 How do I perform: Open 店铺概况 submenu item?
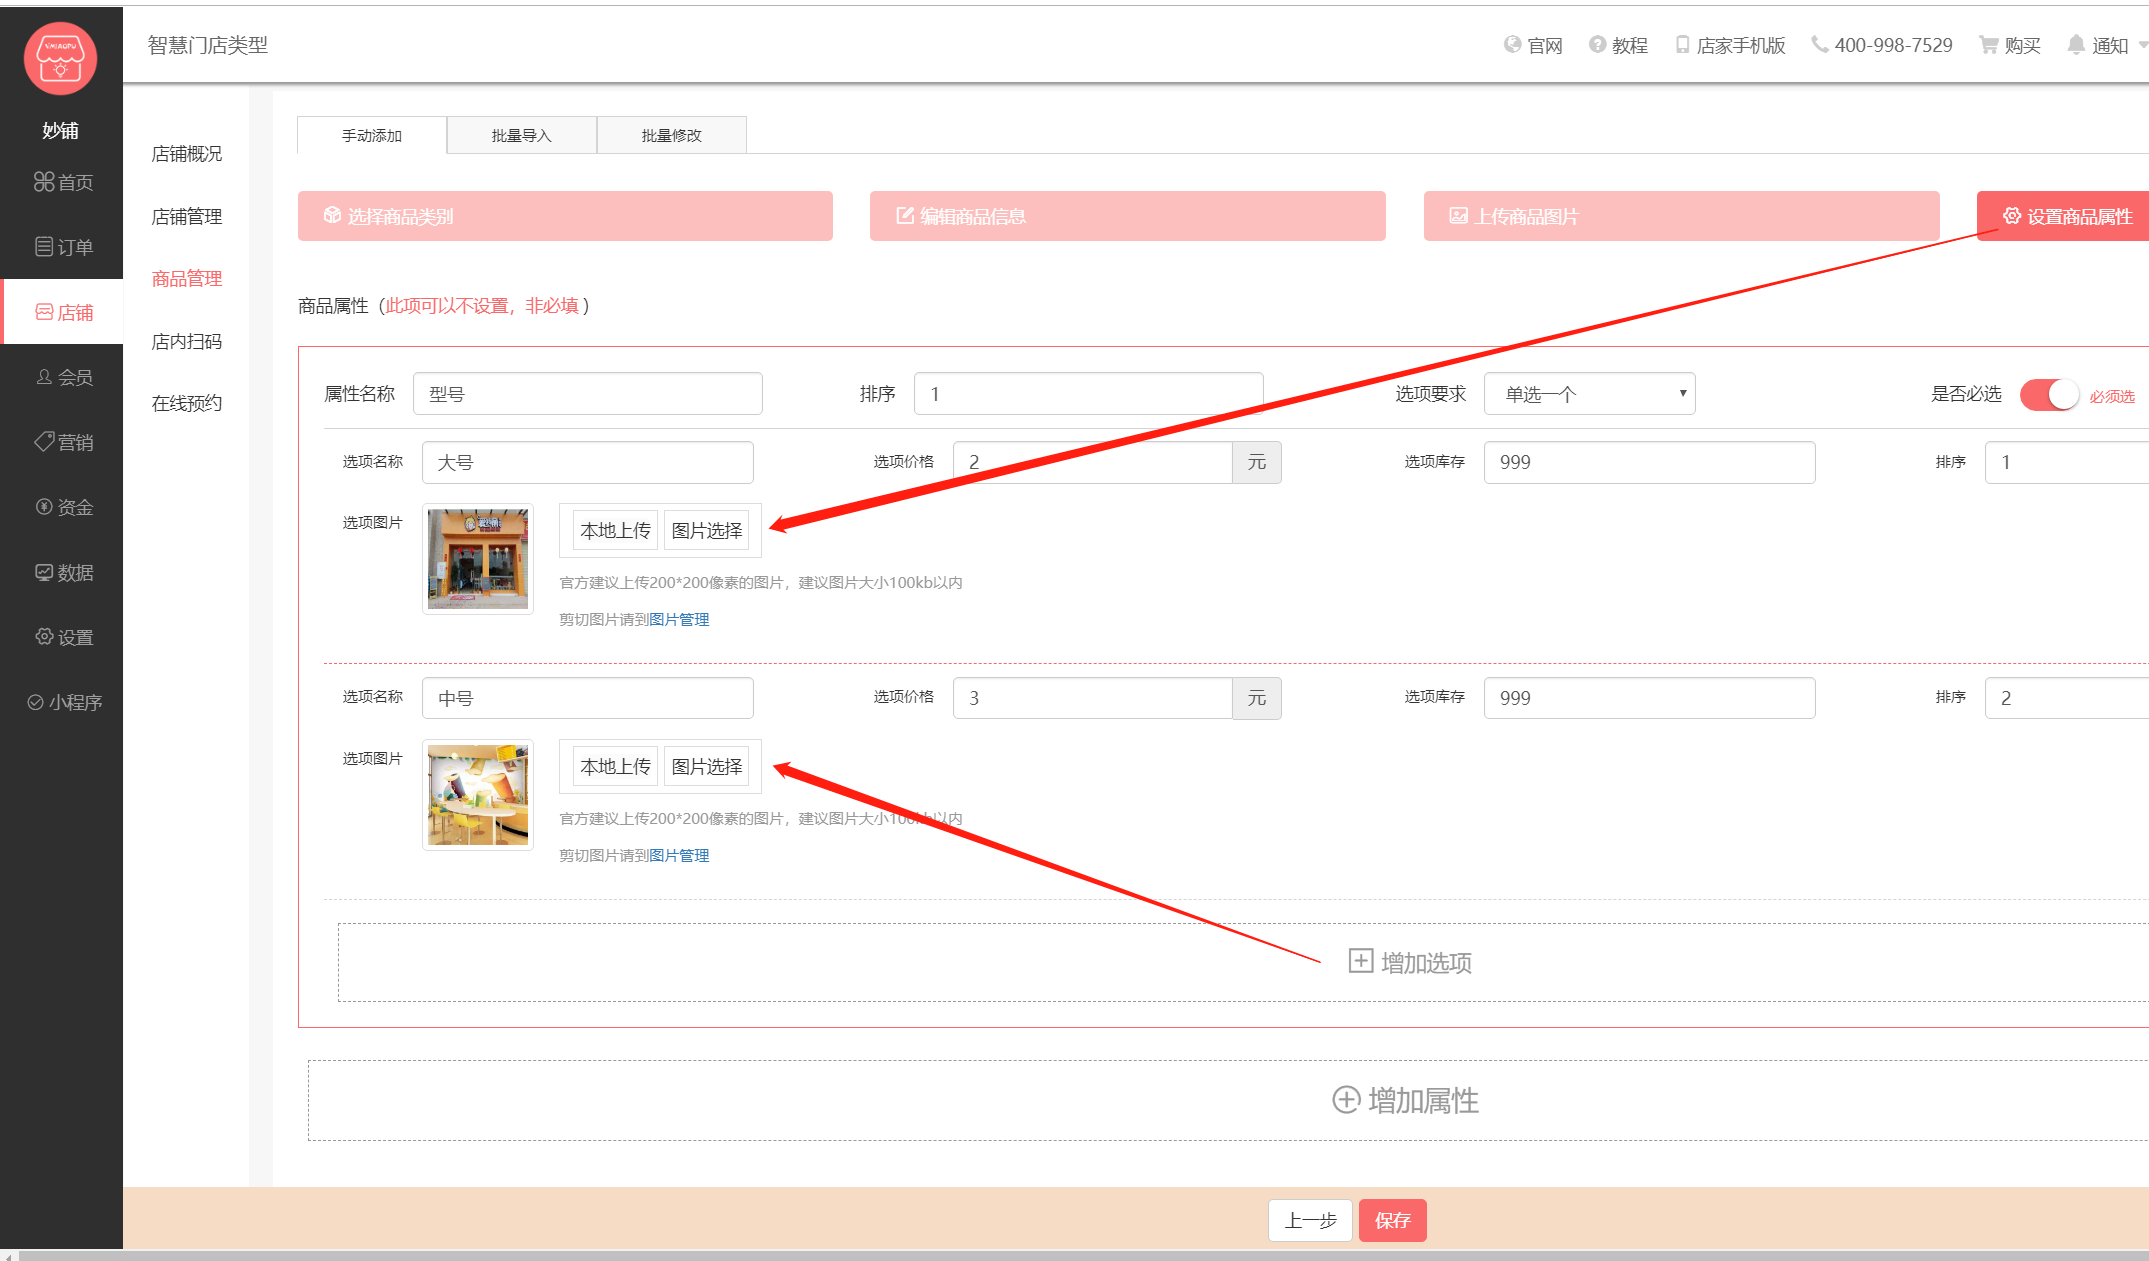tap(187, 154)
